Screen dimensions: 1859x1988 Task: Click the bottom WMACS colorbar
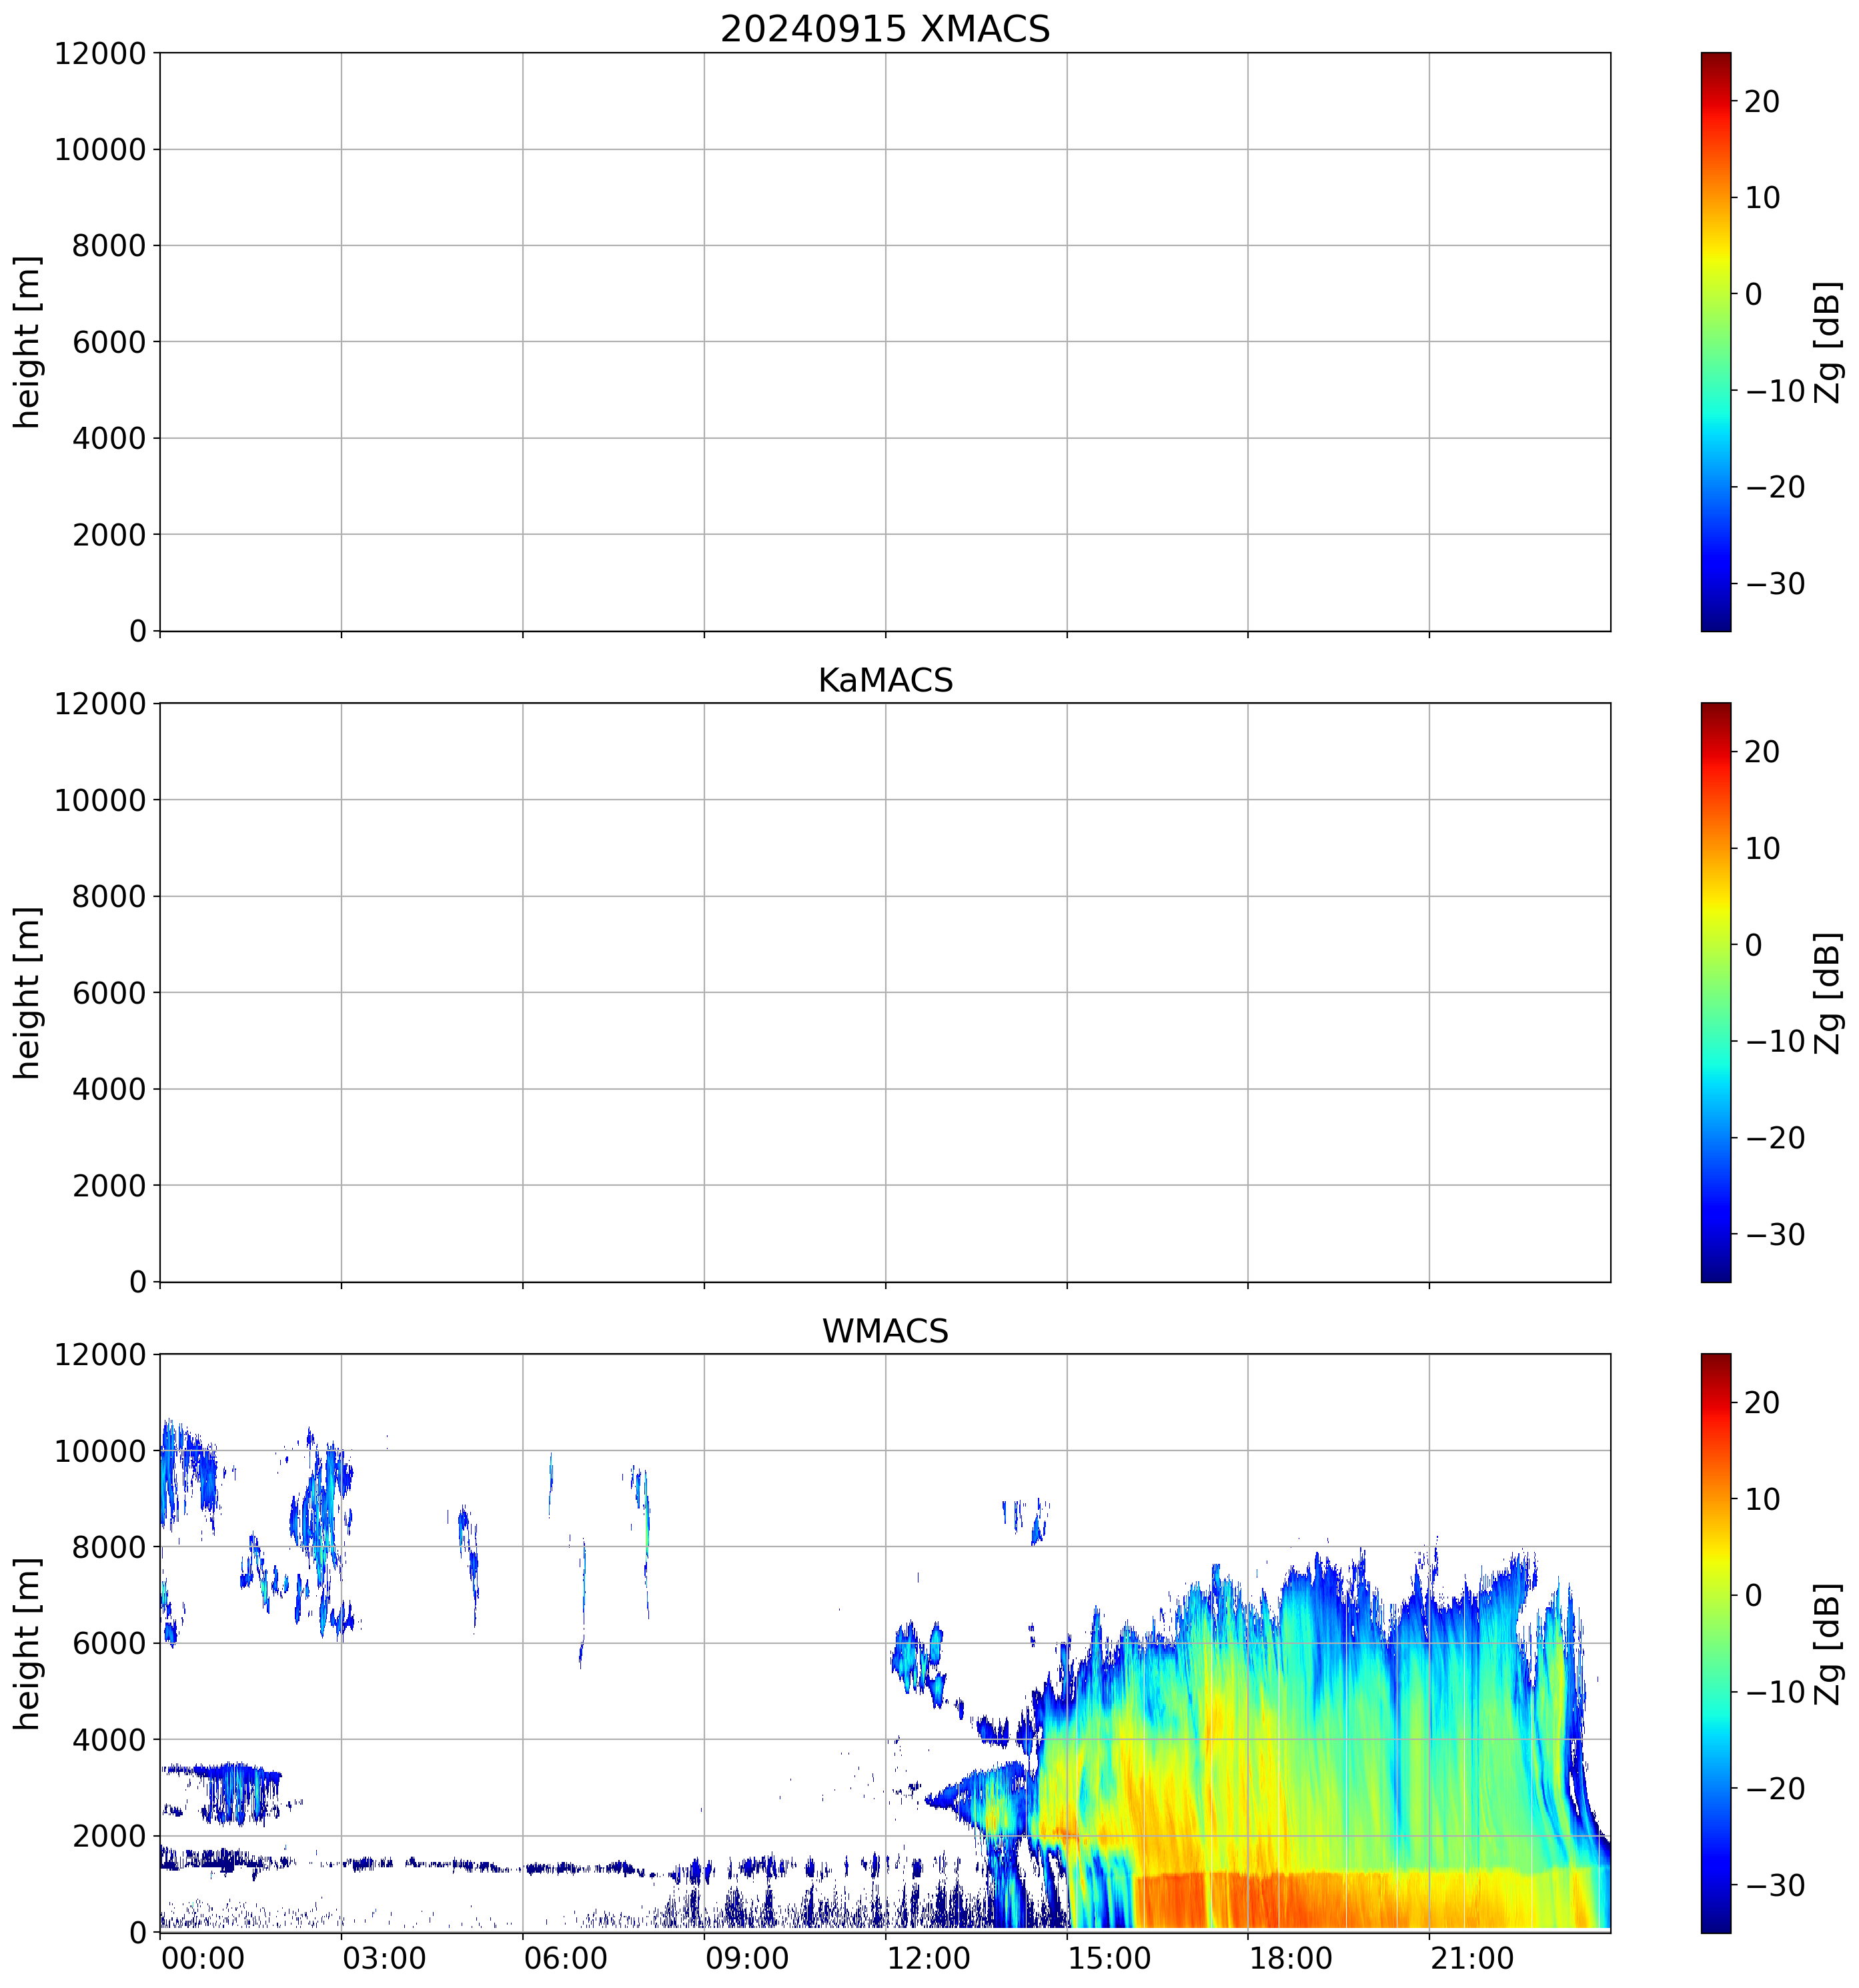click(1715, 1643)
